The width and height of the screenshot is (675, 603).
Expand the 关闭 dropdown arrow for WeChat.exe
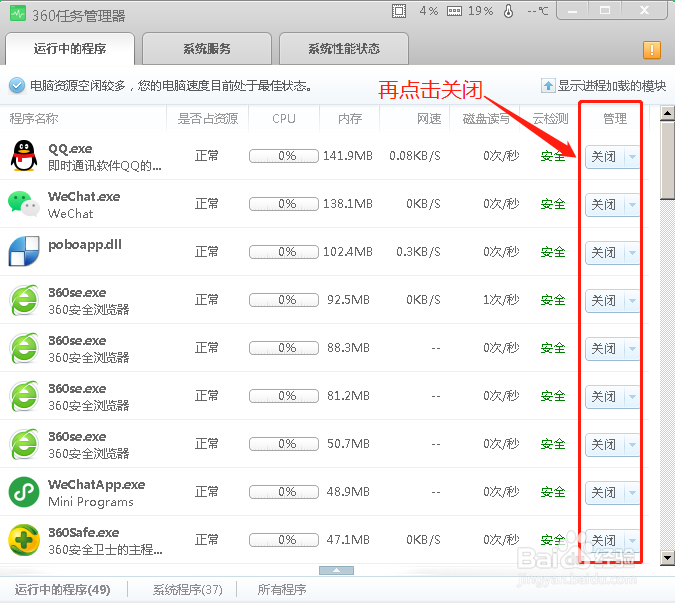coord(632,204)
